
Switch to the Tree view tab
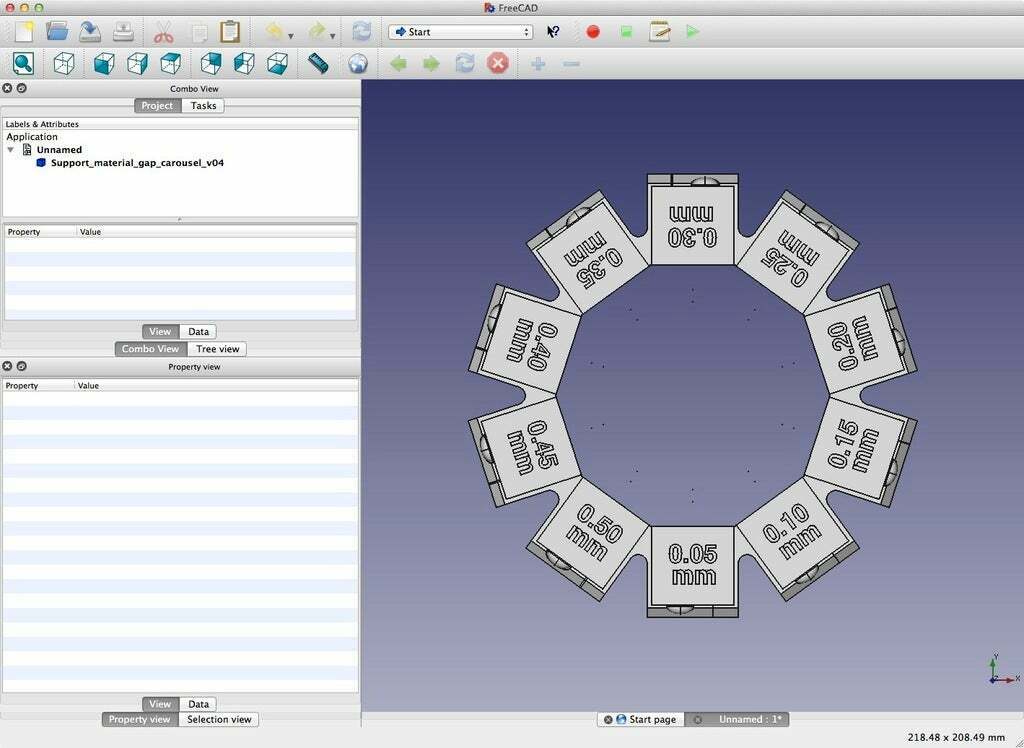click(x=217, y=349)
